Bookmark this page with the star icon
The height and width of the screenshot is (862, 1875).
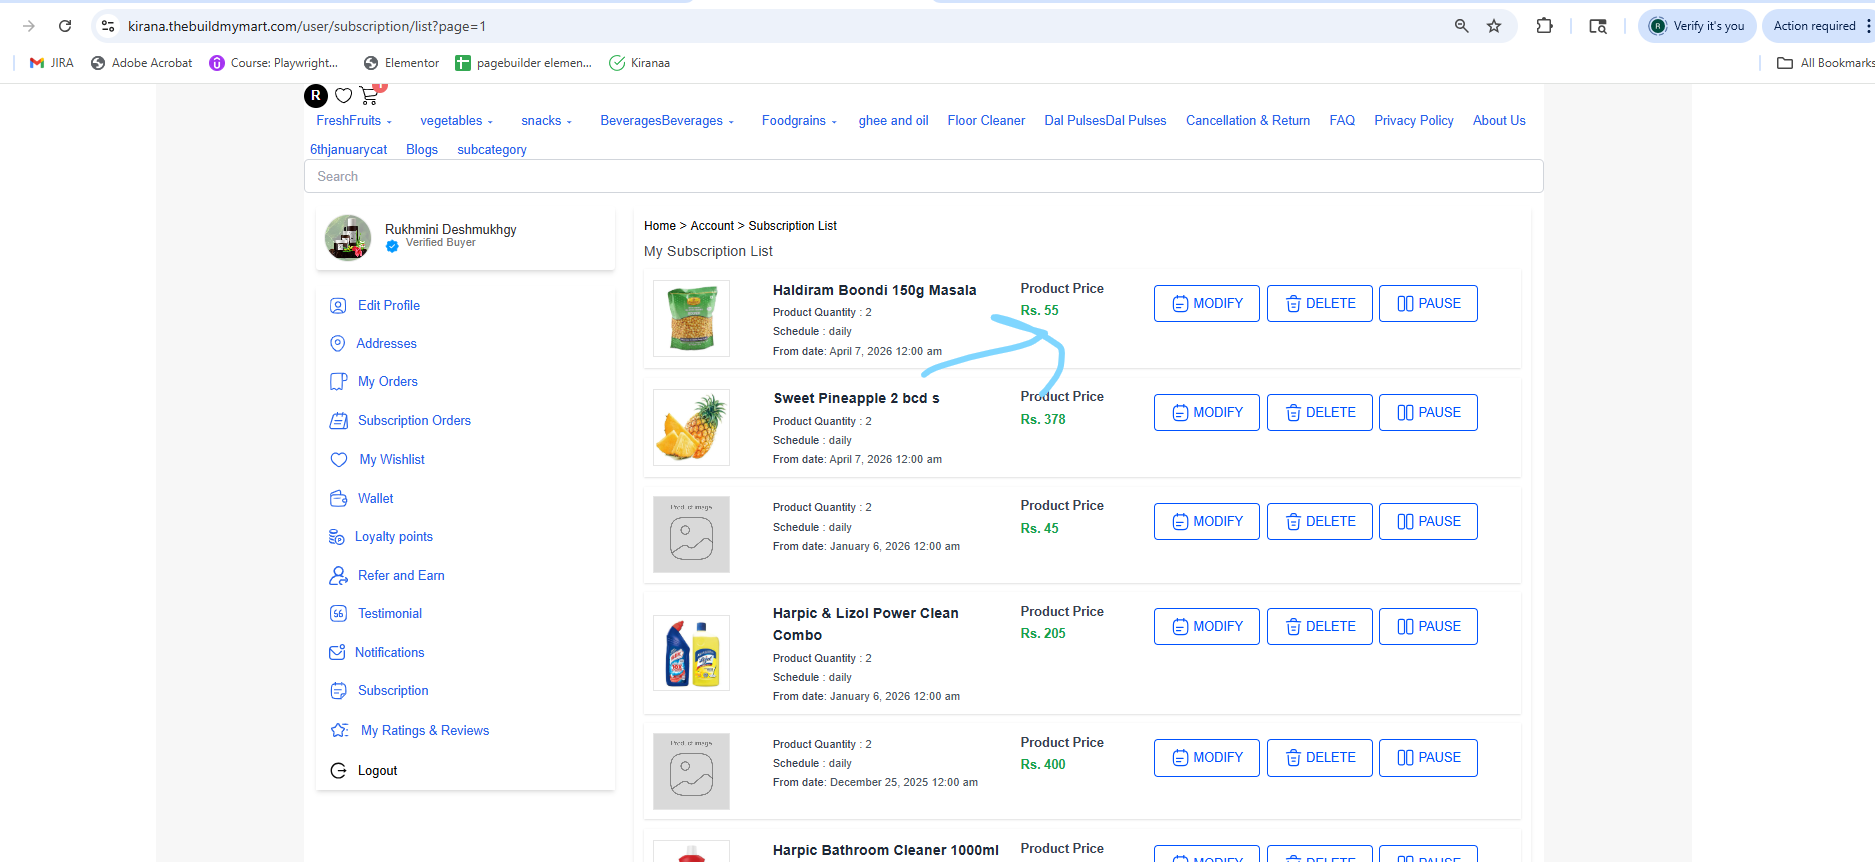1494,26
